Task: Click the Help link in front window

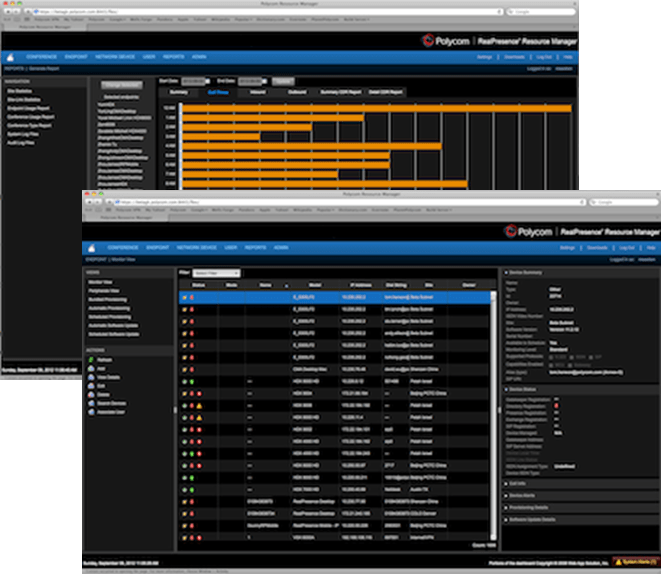Action: [x=651, y=248]
